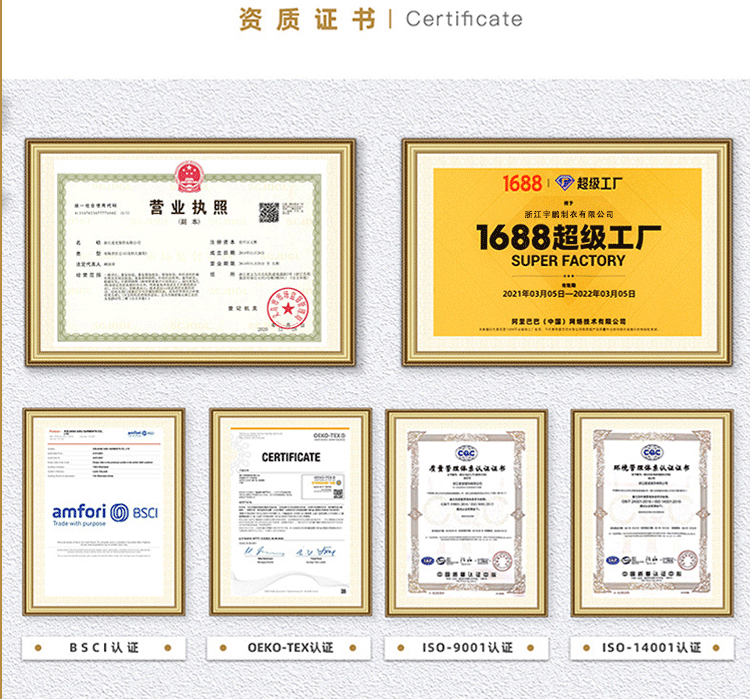Click the ISO-9001认证 label
Screen dimensions: 750x699
[467, 648]
